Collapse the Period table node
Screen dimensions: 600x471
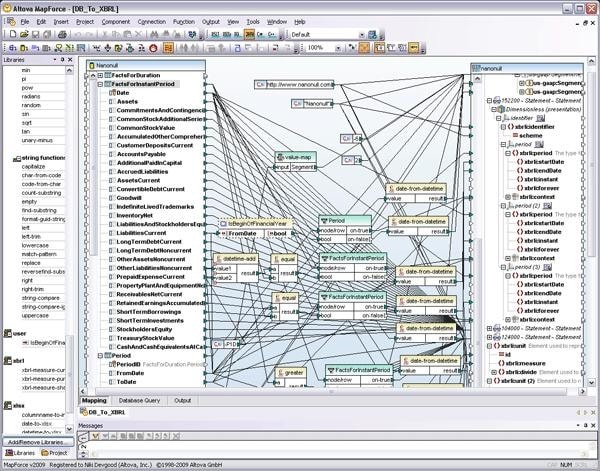point(100,355)
